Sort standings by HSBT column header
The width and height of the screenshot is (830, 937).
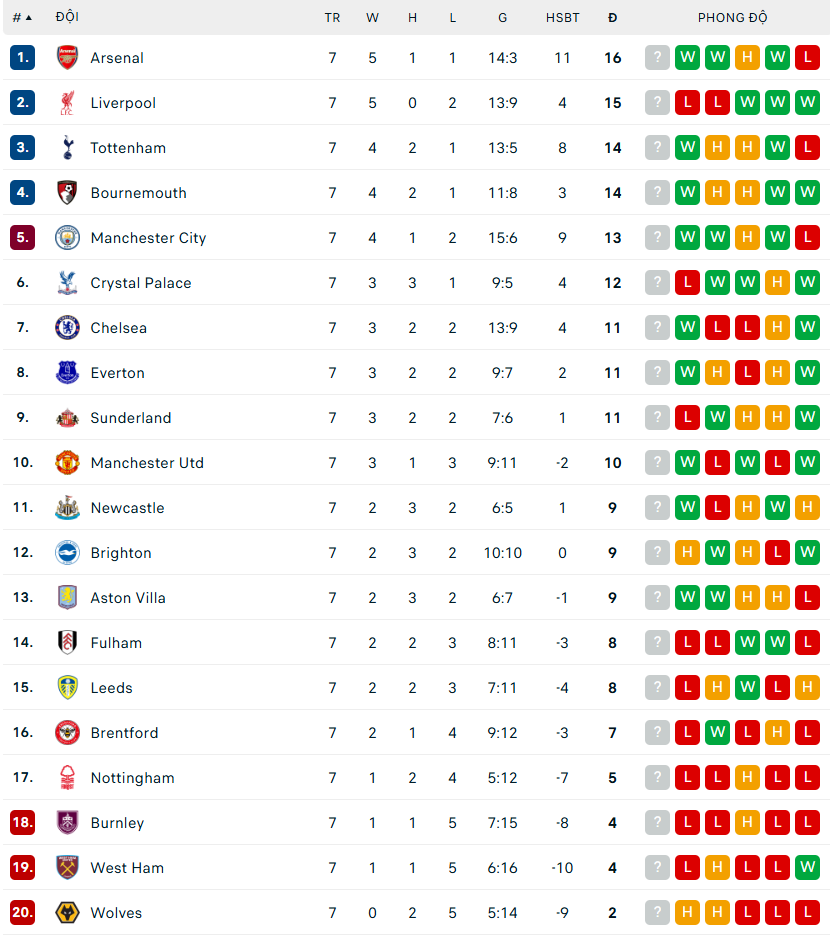[x=562, y=18]
